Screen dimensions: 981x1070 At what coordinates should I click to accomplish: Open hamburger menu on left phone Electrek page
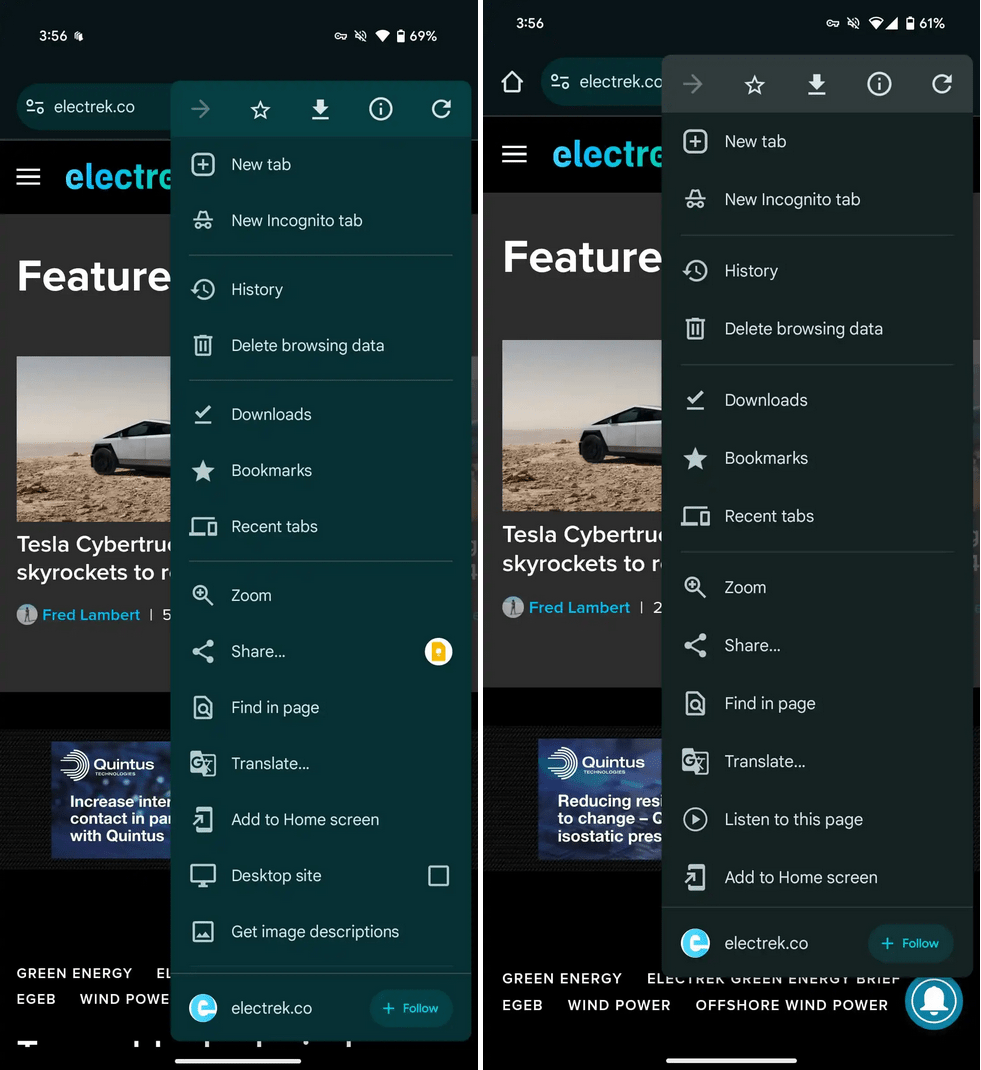tap(29, 177)
